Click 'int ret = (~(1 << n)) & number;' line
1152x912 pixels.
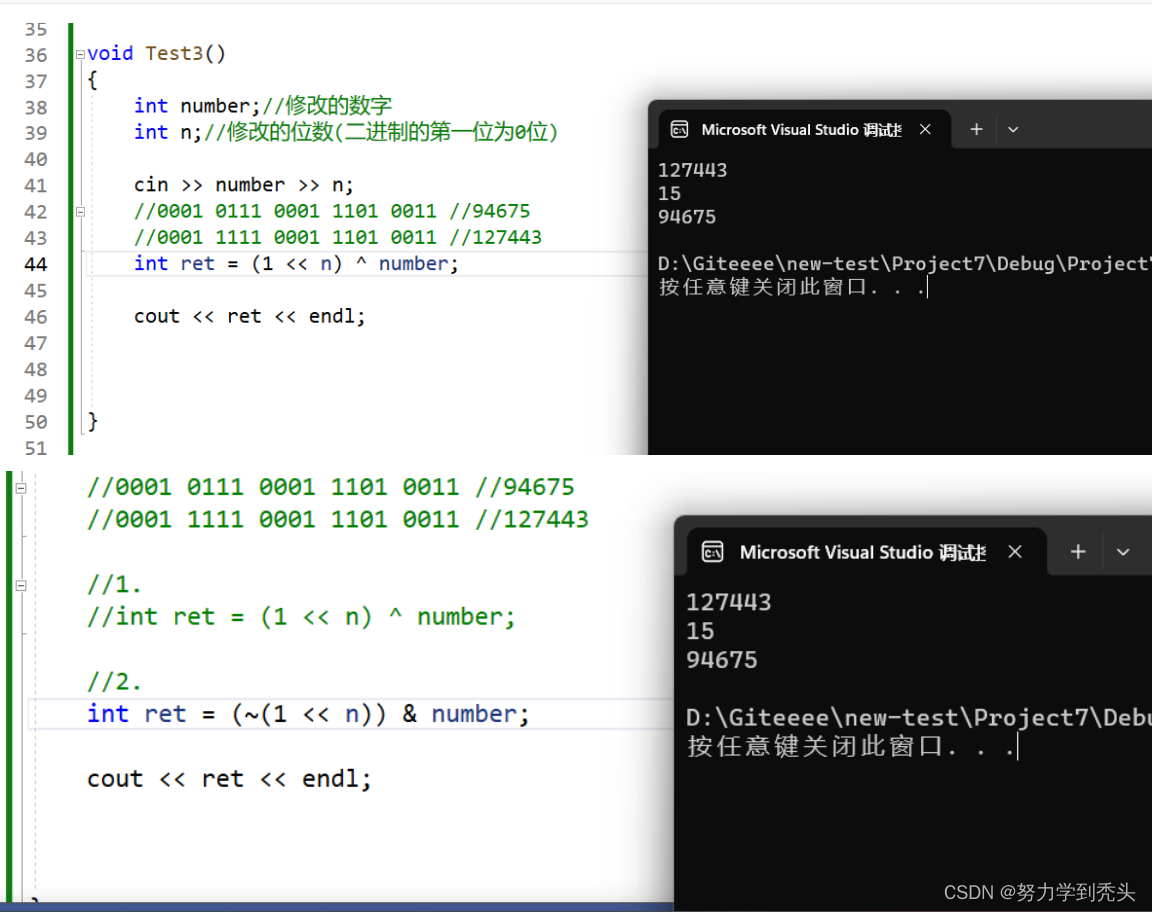tap(308, 714)
